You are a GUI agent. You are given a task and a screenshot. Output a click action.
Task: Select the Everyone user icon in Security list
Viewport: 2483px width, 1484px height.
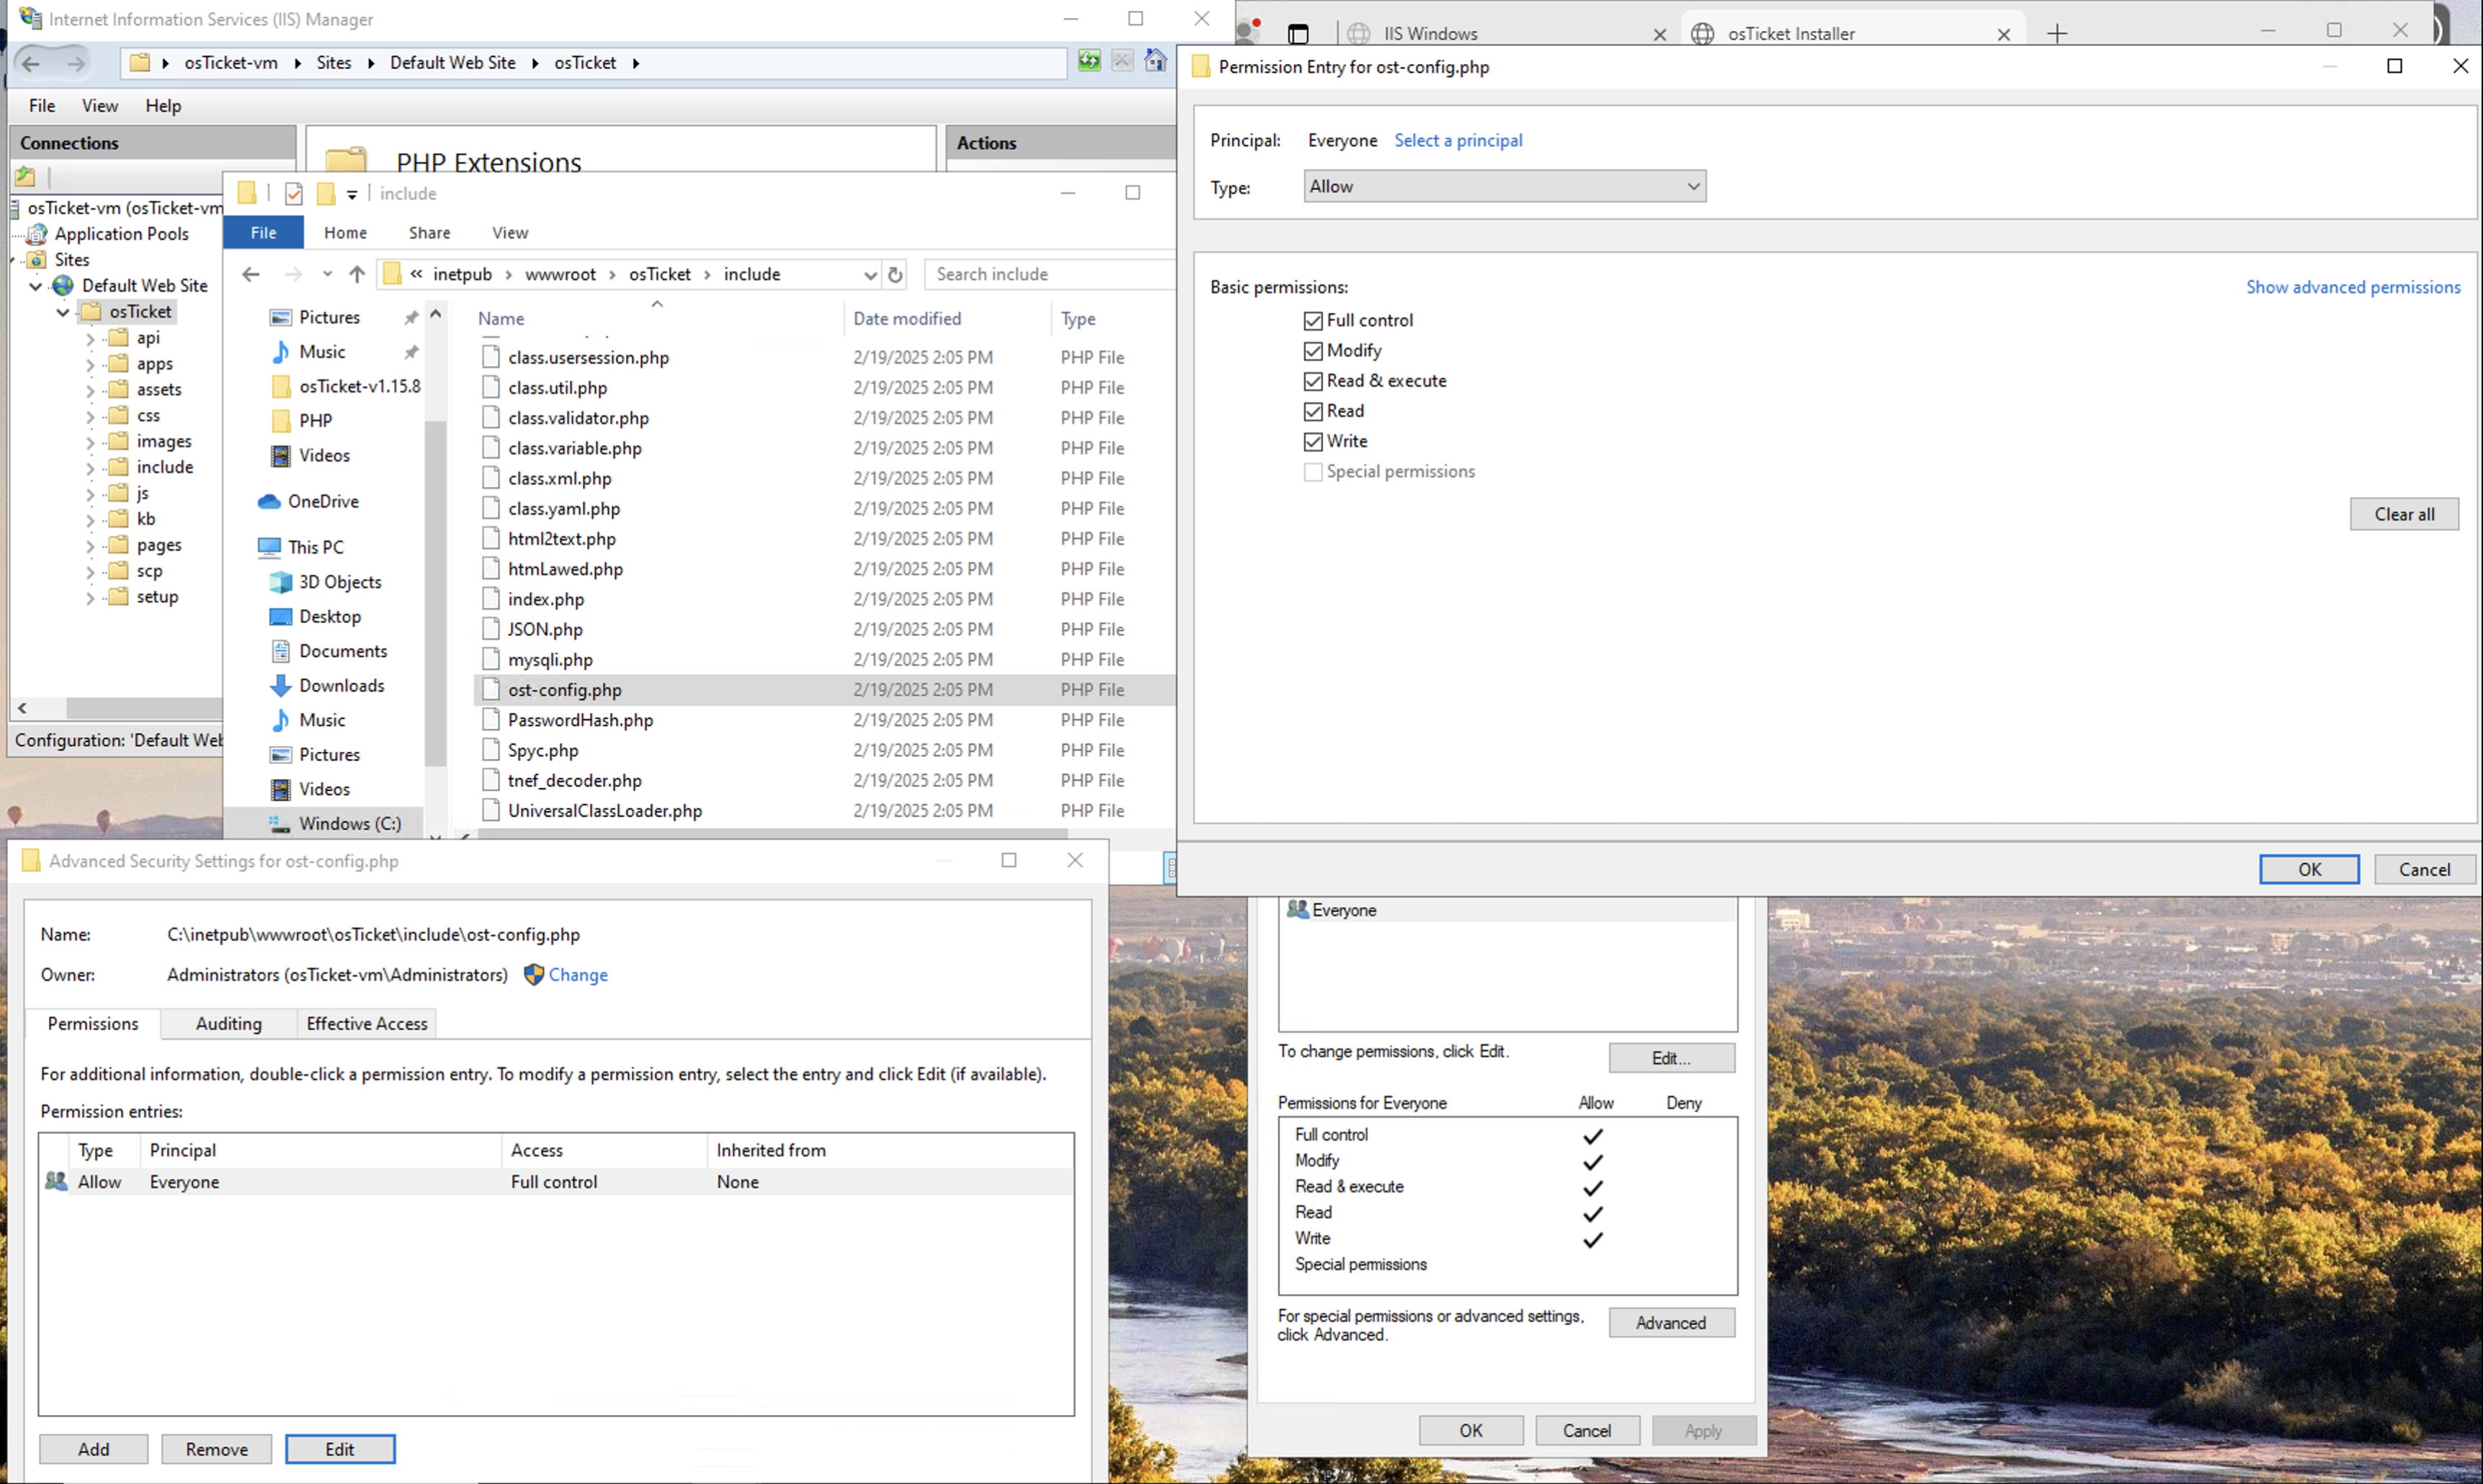click(x=1297, y=909)
